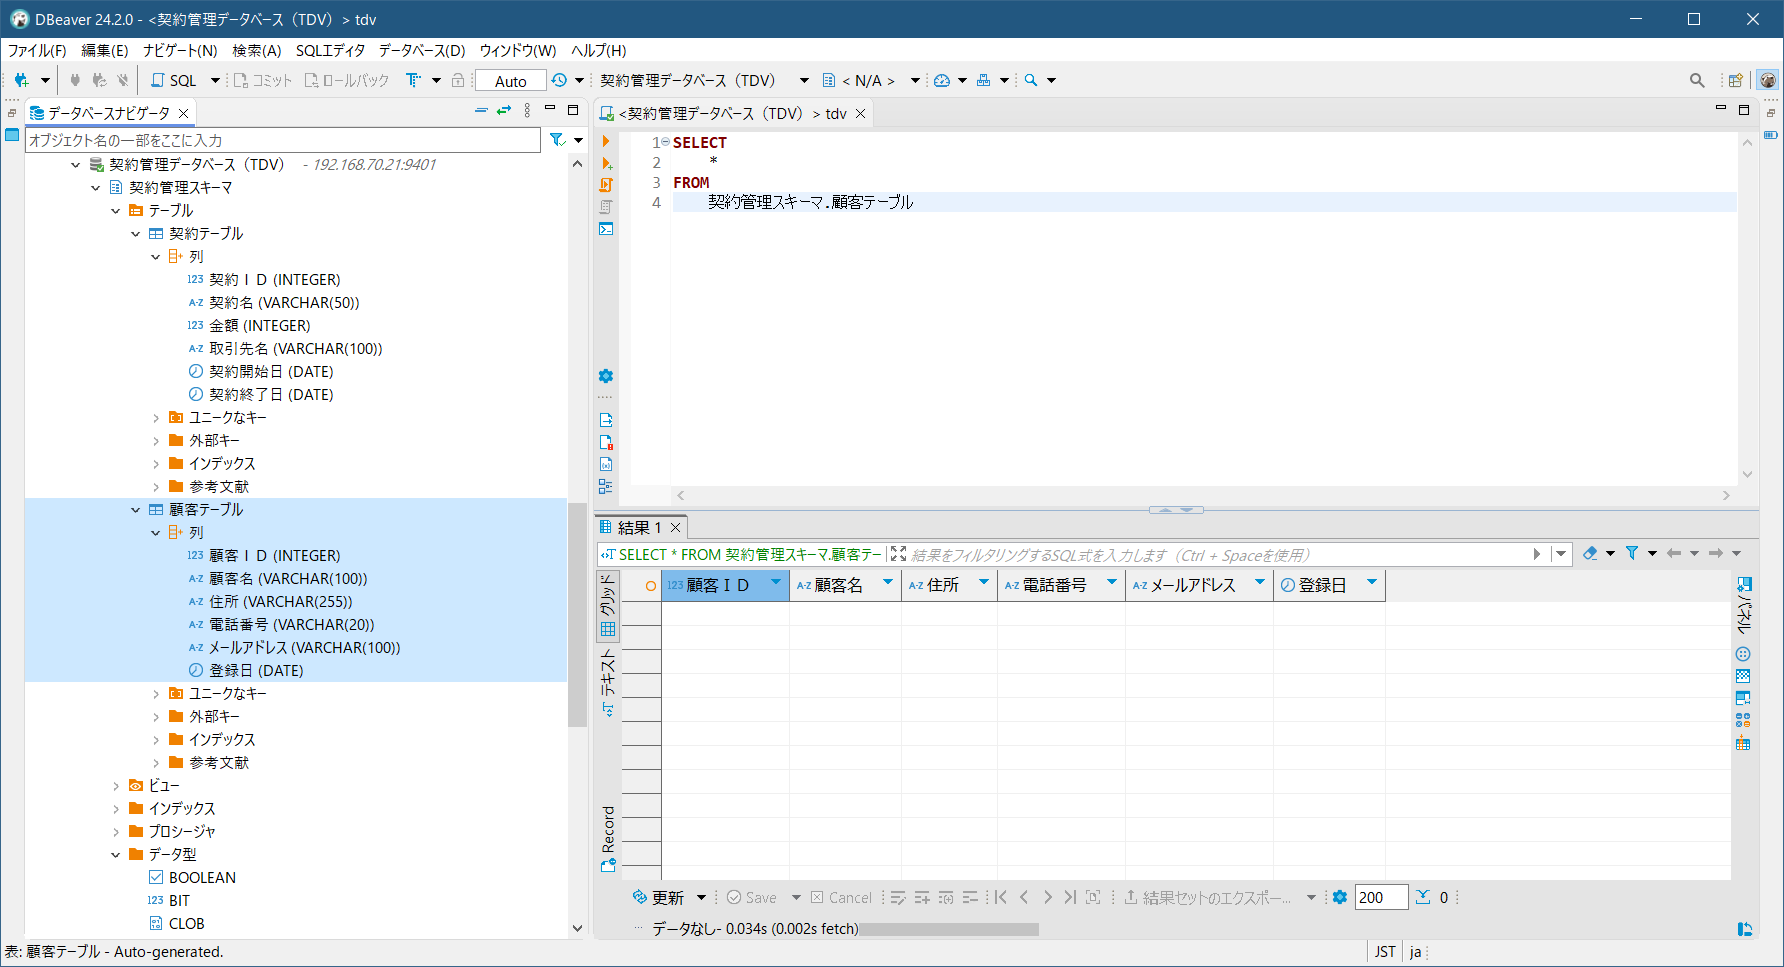Screen dimensions: 1784x967
Task: Open the 顧客名 column filter dropdown
Action: pyautogui.click(x=887, y=582)
